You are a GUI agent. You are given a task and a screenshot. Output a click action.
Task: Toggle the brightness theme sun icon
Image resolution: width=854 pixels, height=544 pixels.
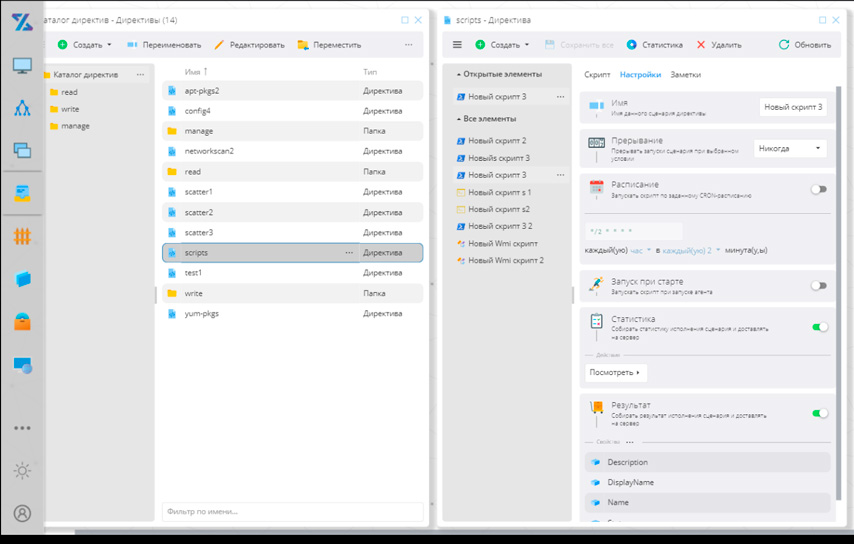[x=22, y=470]
